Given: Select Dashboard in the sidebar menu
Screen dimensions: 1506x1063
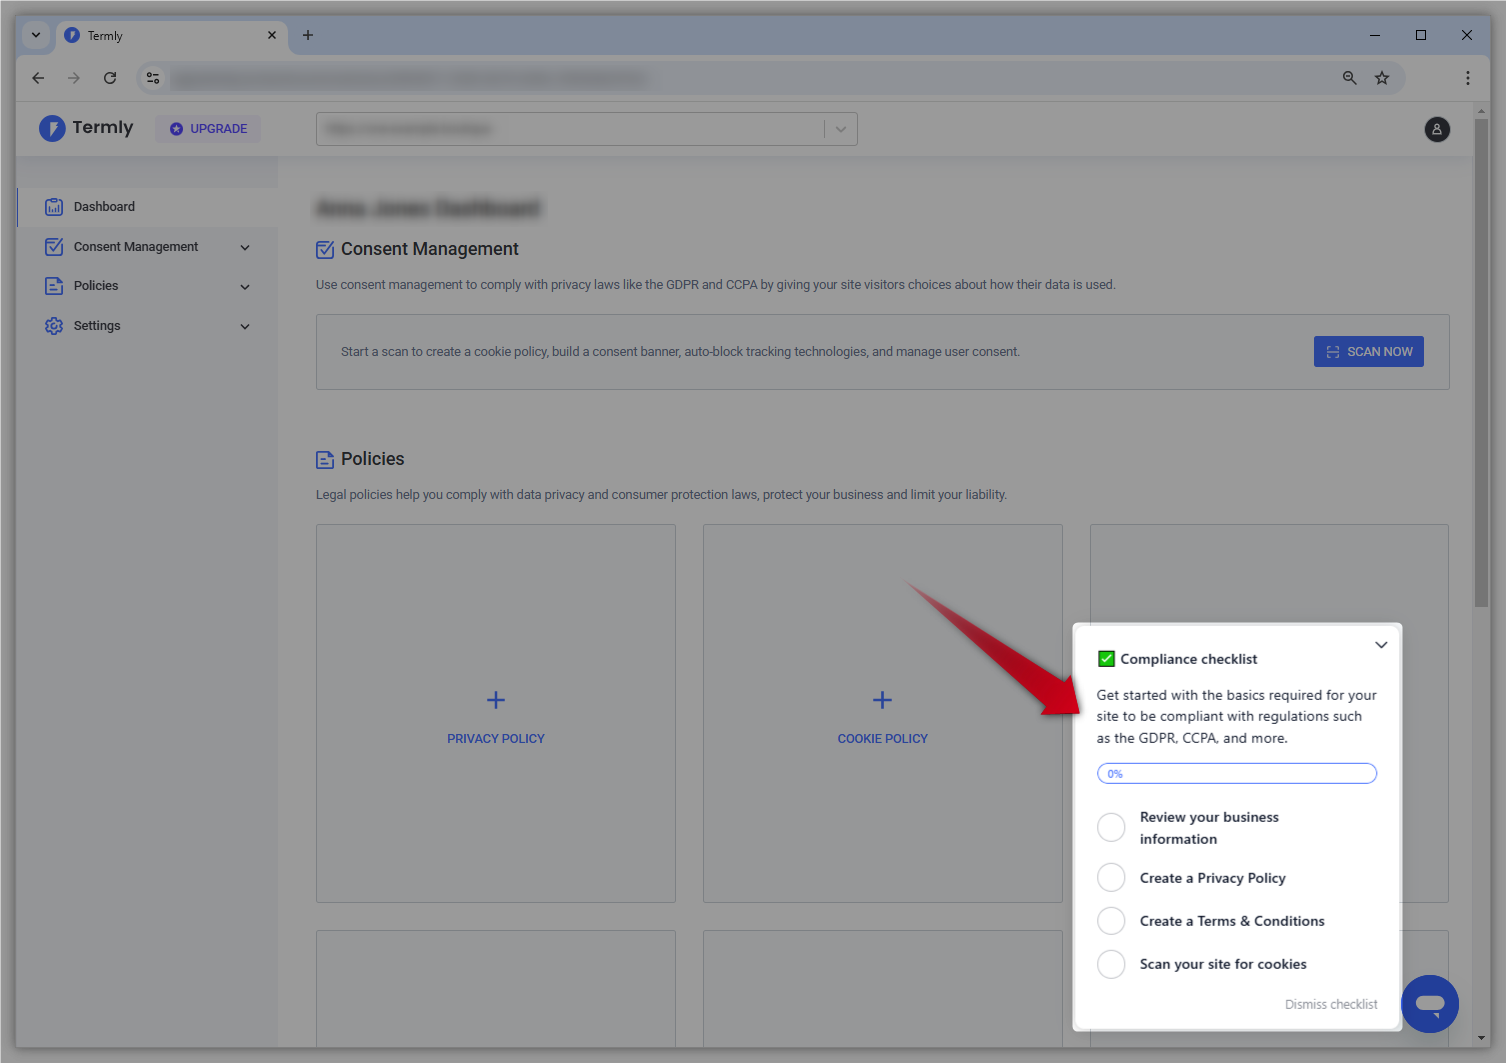Looking at the screenshot, I should tap(104, 206).
